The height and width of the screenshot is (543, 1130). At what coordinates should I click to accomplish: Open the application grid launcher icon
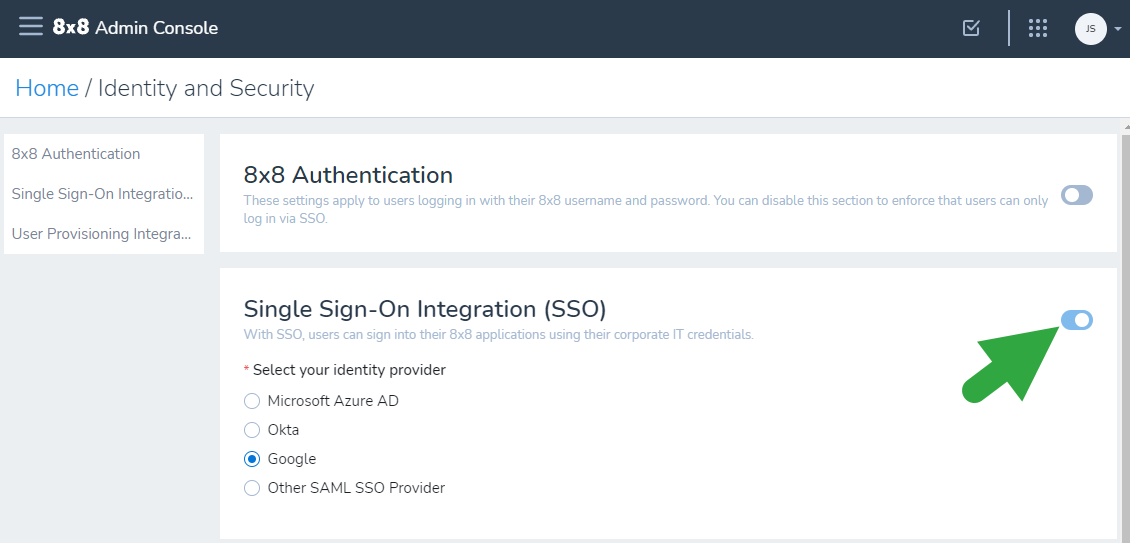1038,28
